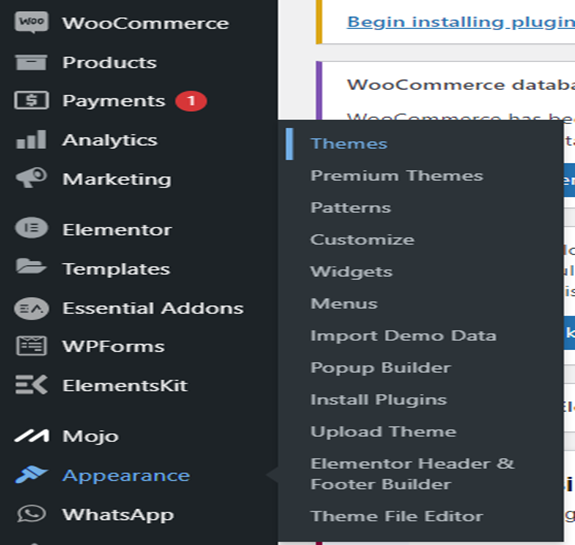
Task: Open the Analytics menu
Action: (x=110, y=140)
